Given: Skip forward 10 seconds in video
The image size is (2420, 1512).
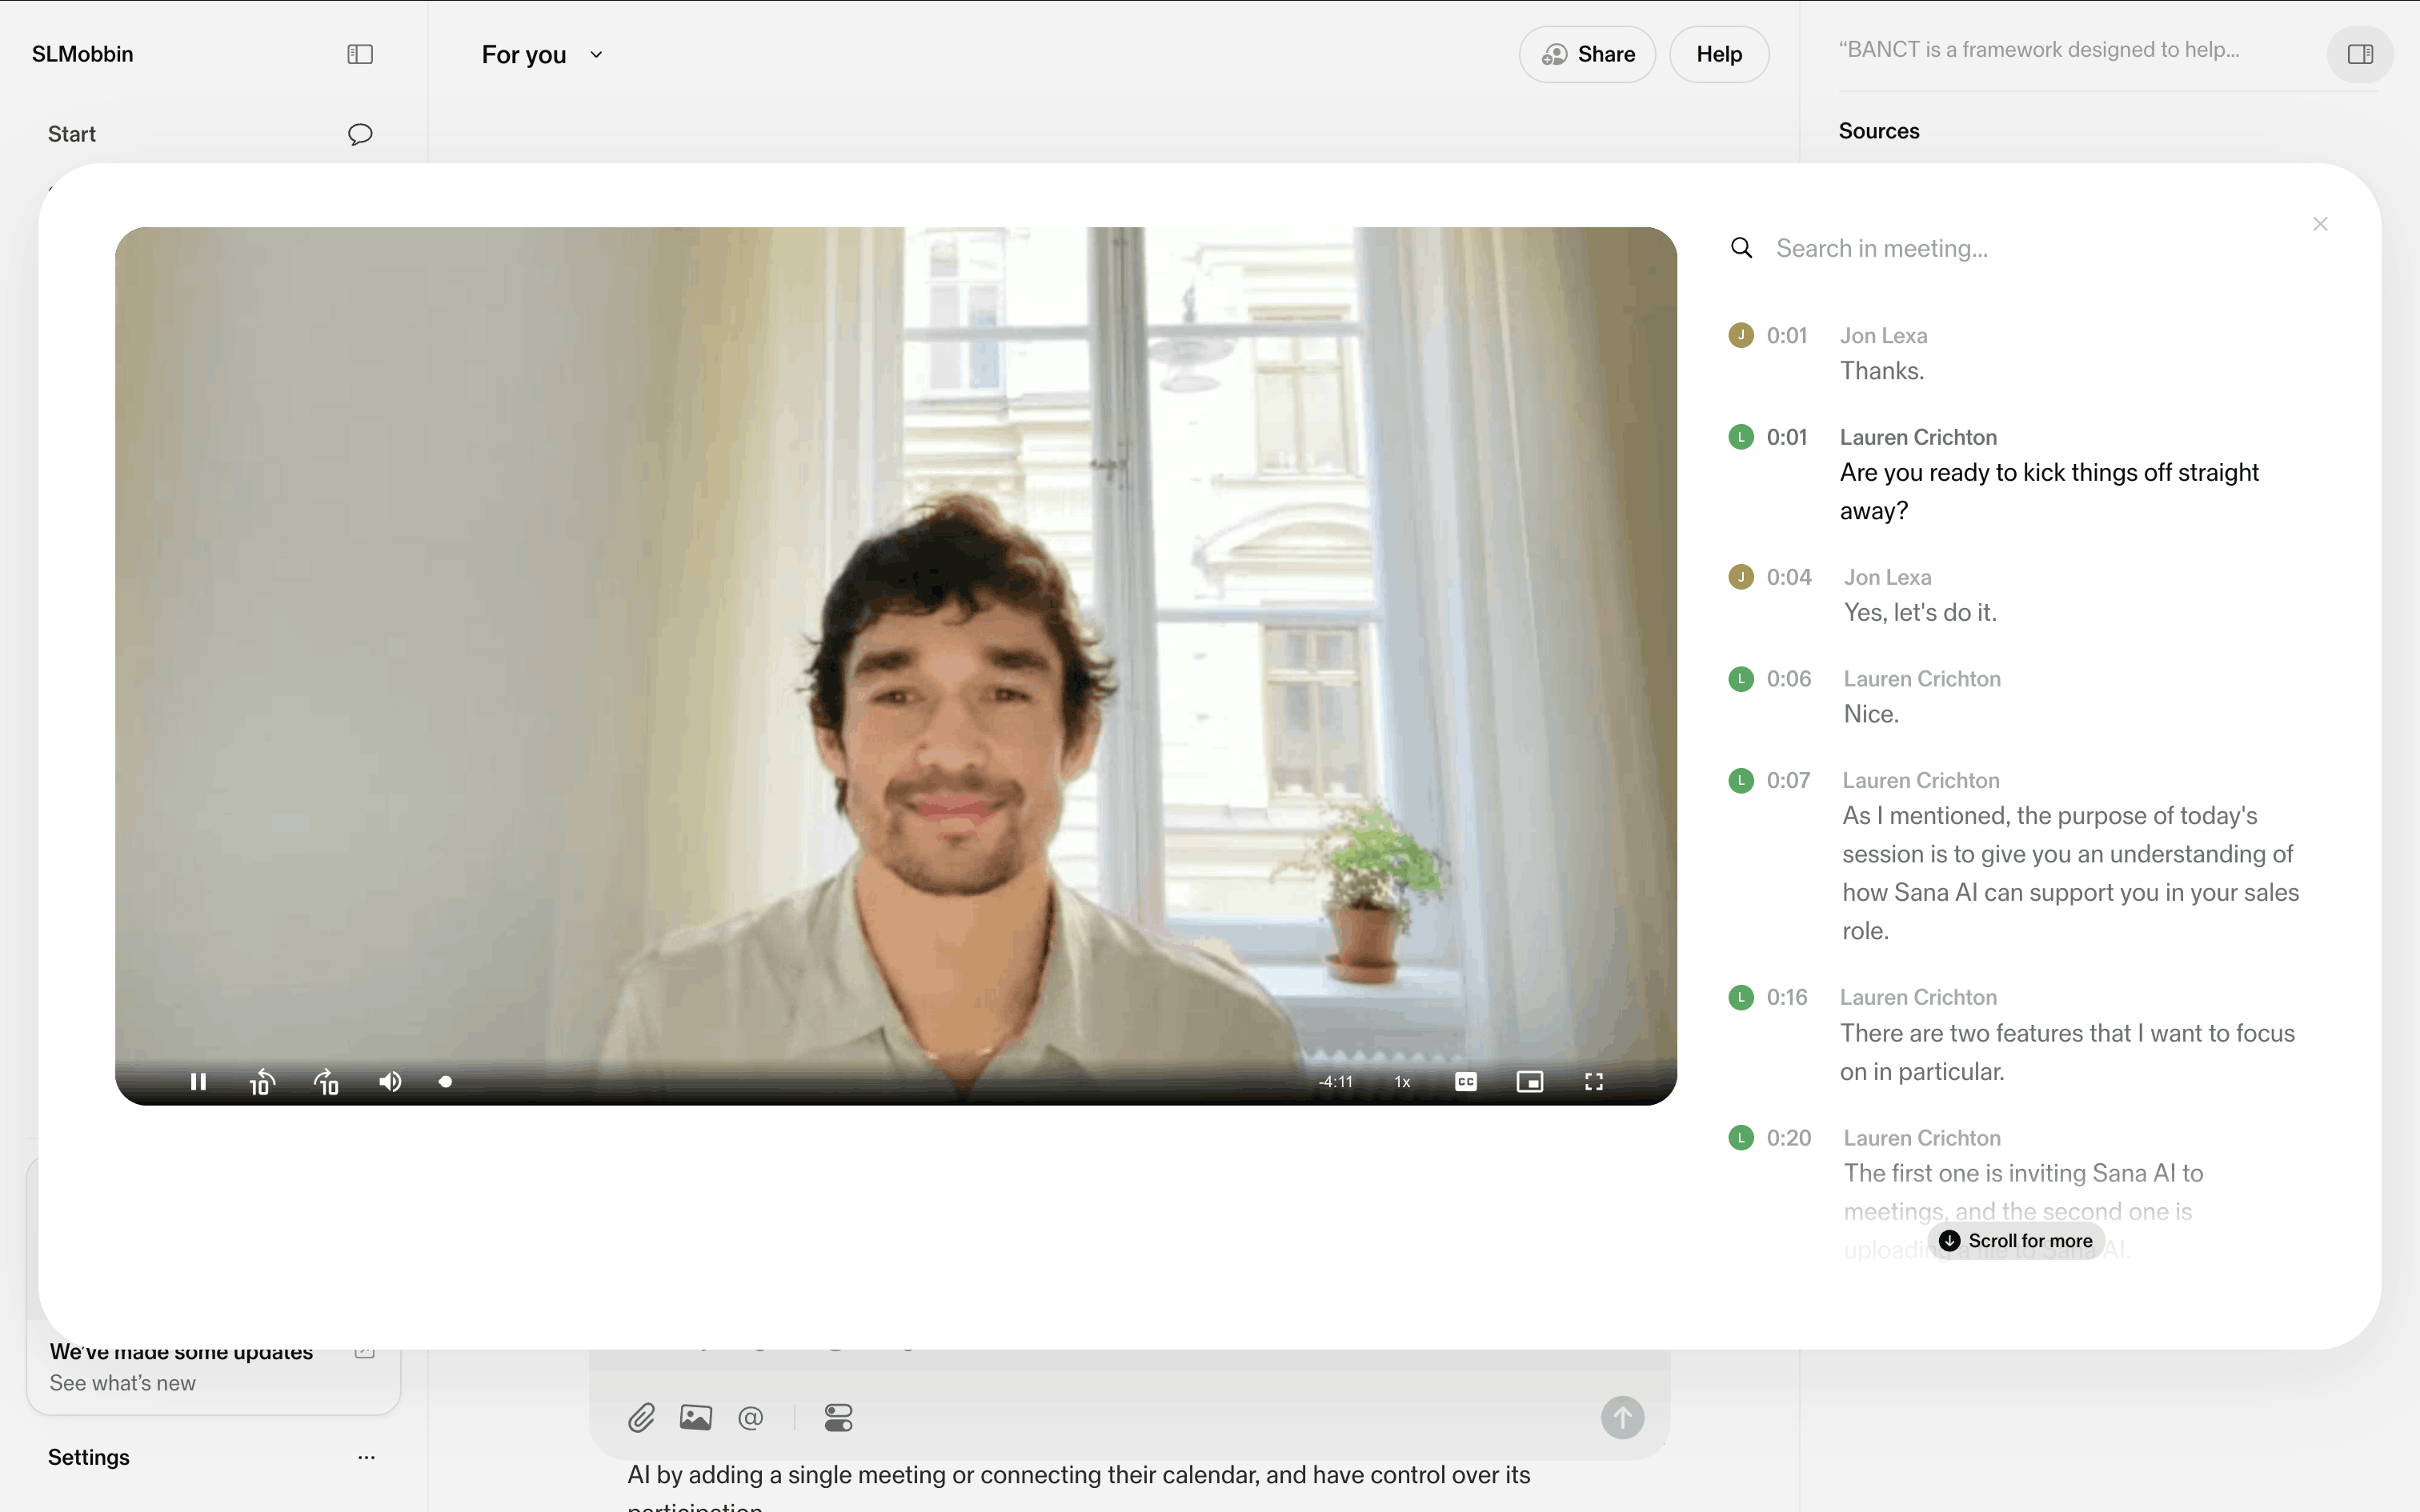Looking at the screenshot, I should click(x=327, y=1082).
